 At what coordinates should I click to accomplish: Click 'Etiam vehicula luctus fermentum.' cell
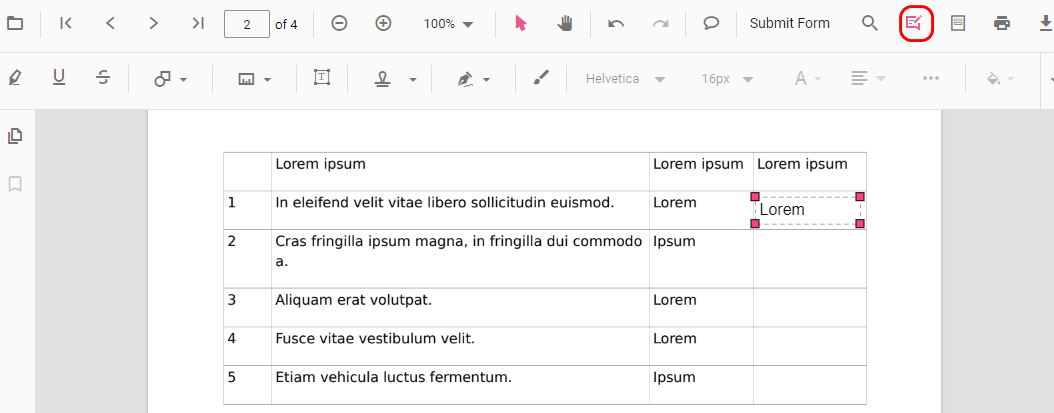coord(460,385)
